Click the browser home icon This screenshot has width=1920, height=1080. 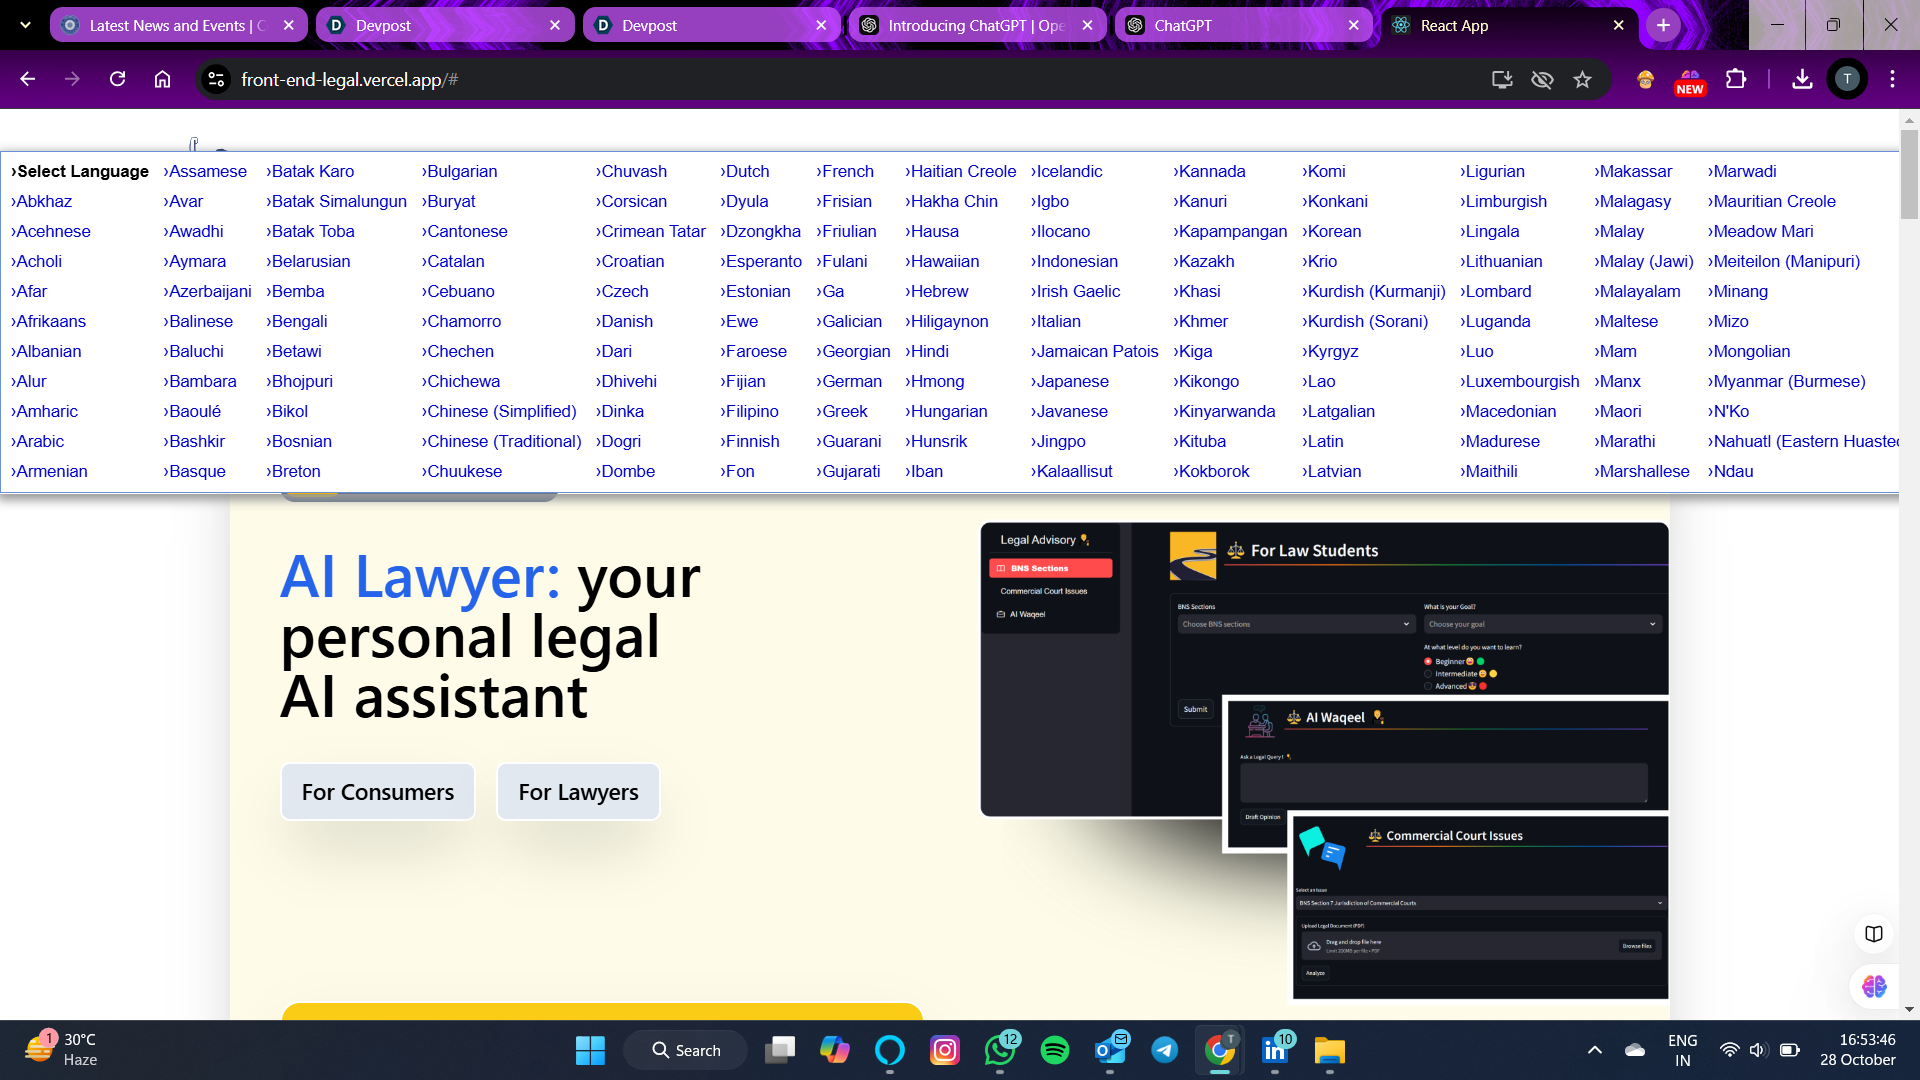pyautogui.click(x=162, y=79)
